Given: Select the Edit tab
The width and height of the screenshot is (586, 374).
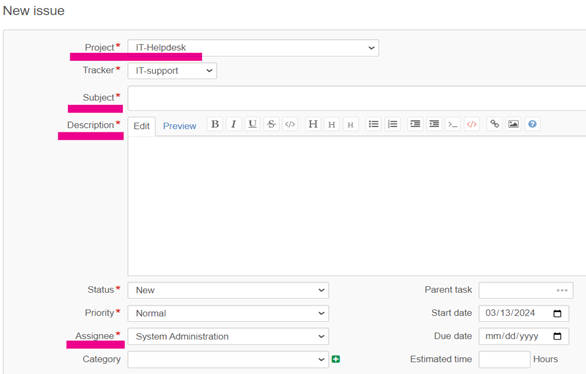Looking at the screenshot, I should 142,126.
